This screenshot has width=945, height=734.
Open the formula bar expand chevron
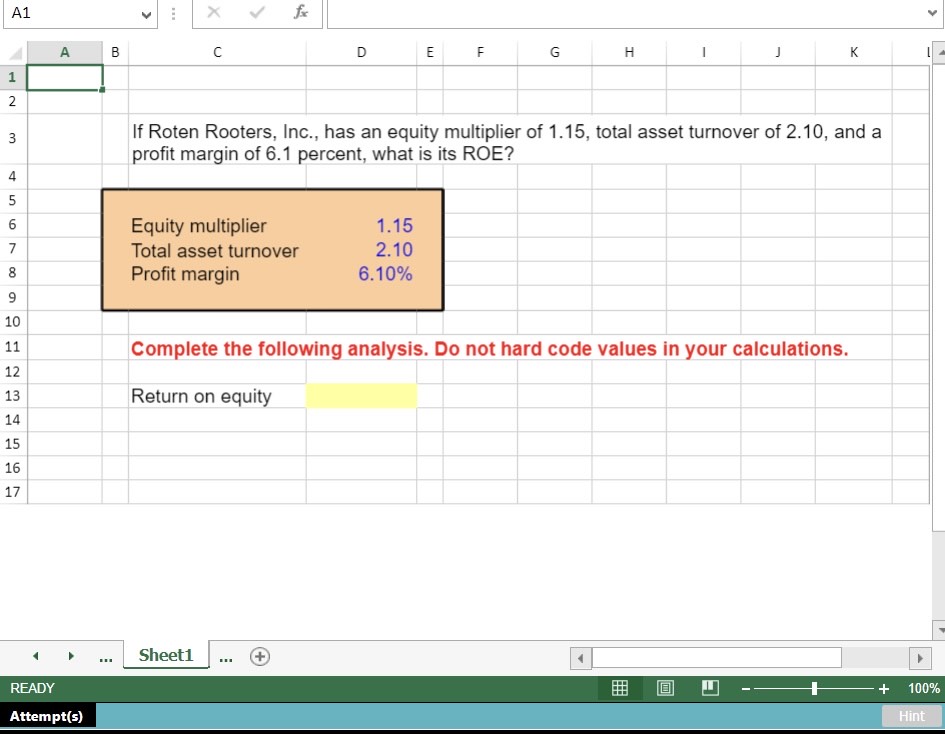930,14
